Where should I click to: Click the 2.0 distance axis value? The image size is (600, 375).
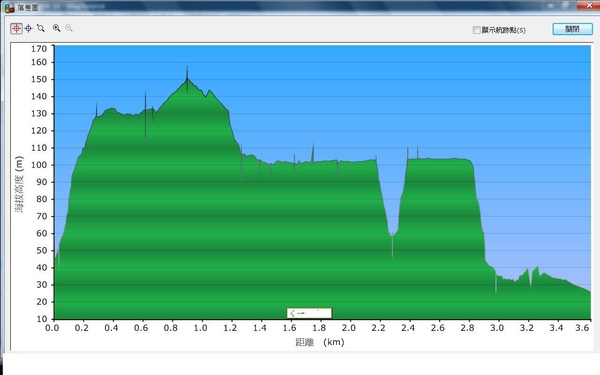point(349,328)
